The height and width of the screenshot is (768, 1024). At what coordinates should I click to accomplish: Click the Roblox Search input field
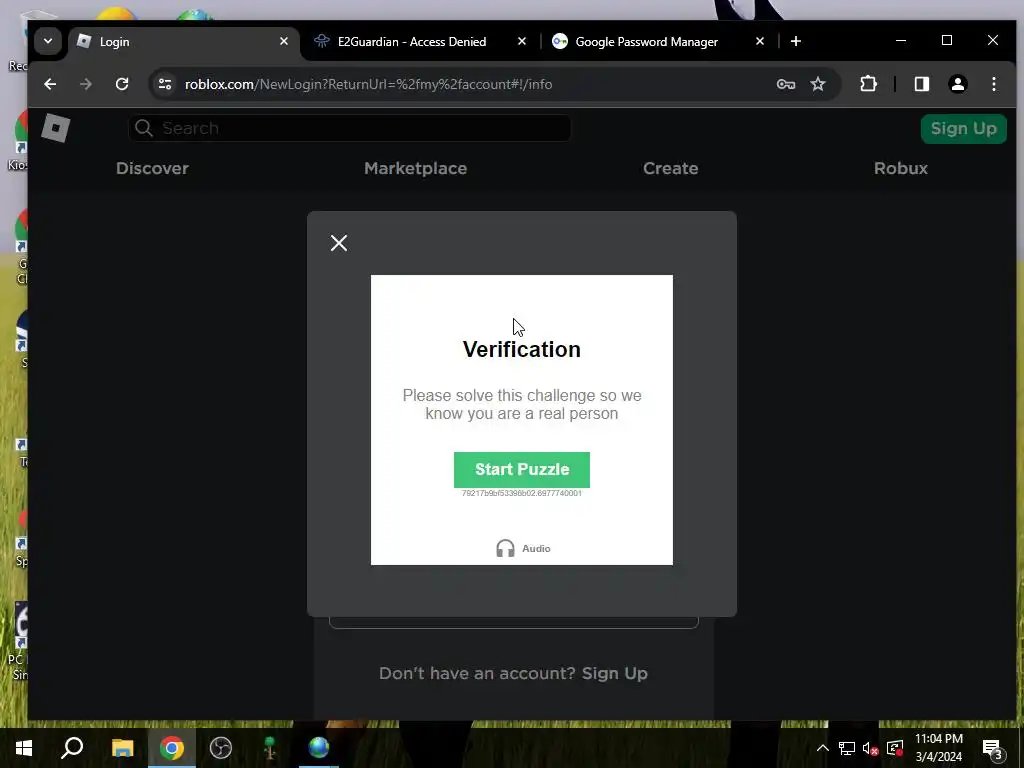(x=349, y=128)
